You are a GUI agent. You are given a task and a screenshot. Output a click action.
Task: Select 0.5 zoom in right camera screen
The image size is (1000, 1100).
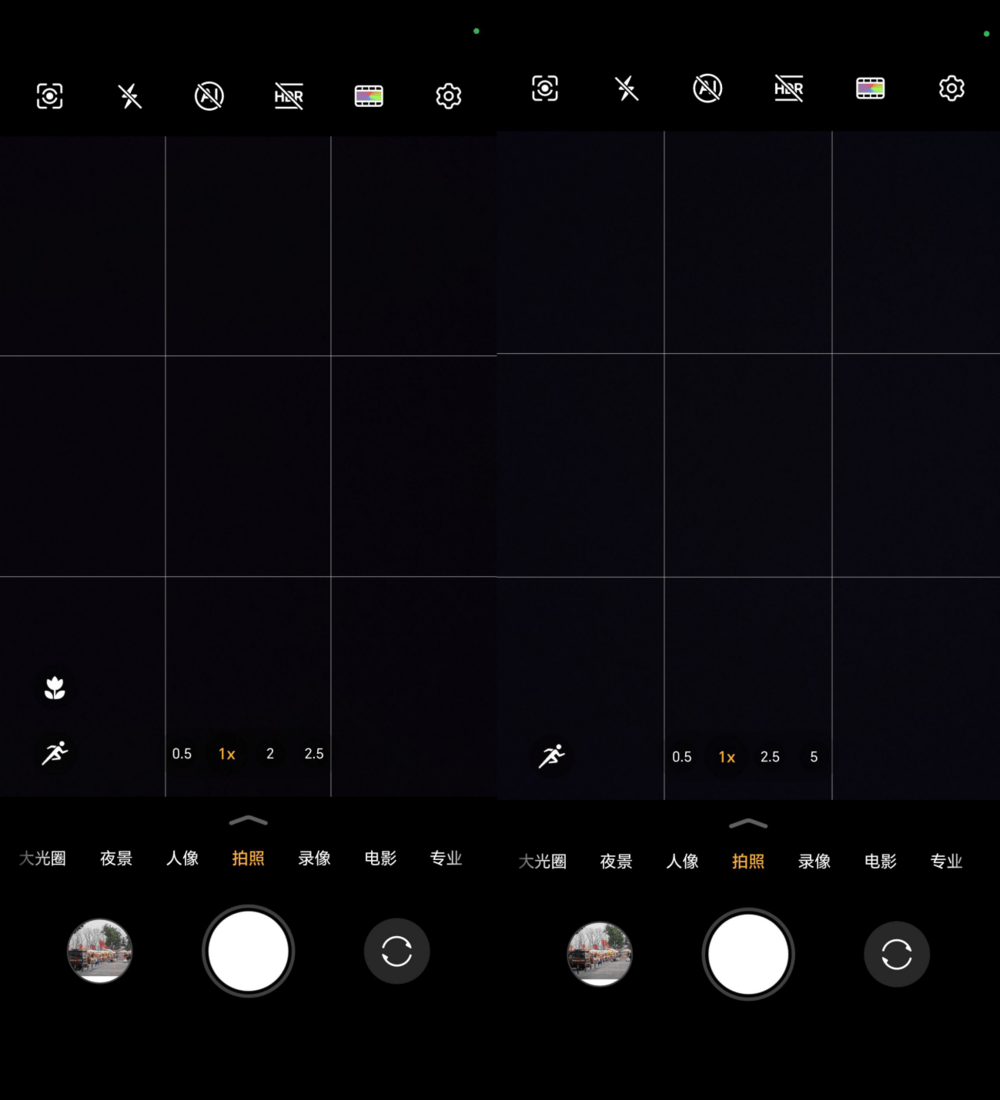click(x=681, y=757)
